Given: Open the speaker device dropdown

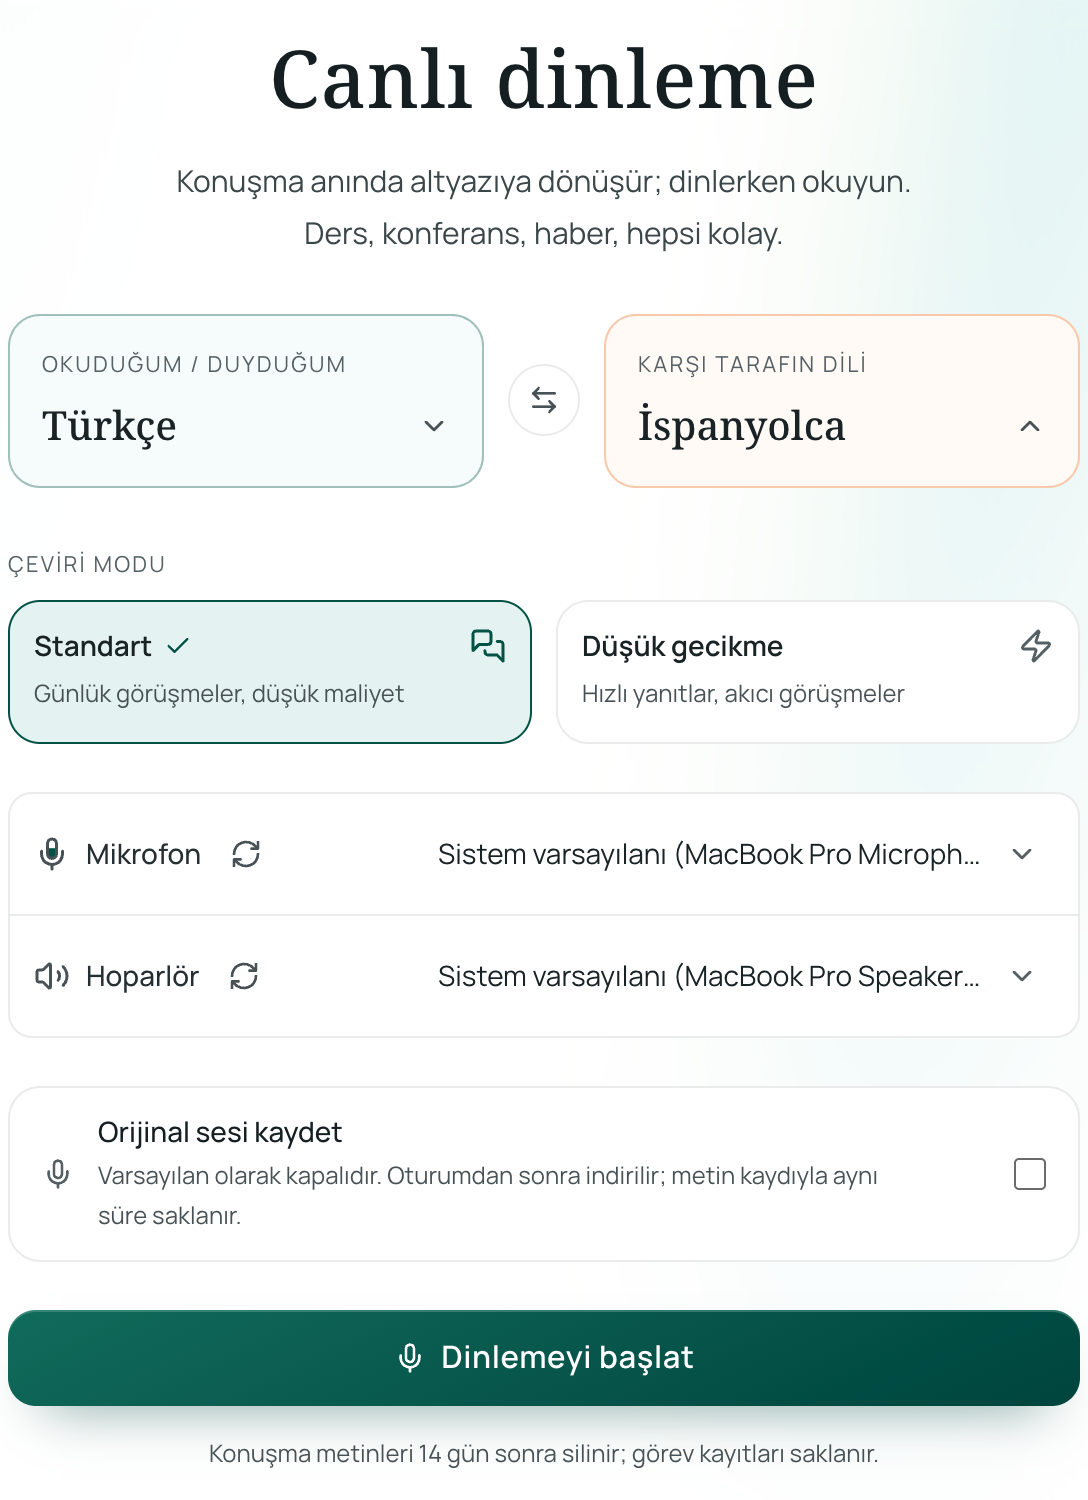Looking at the screenshot, I should point(735,976).
